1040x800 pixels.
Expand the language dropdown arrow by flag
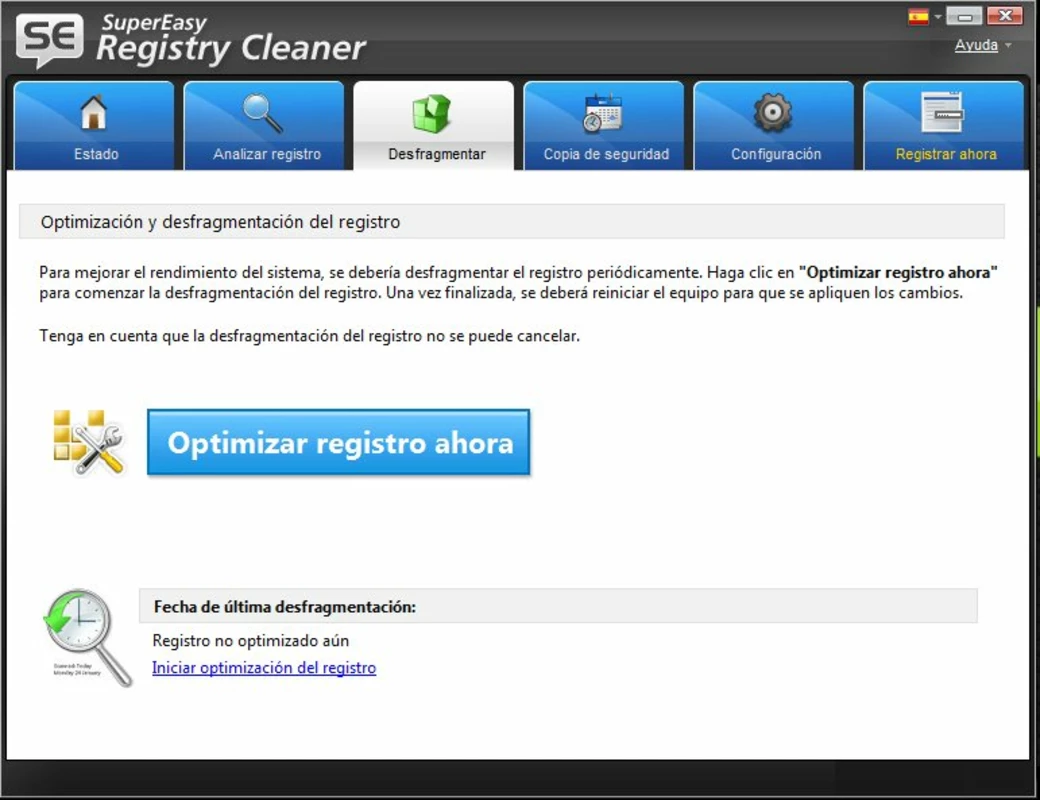tap(937, 17)
